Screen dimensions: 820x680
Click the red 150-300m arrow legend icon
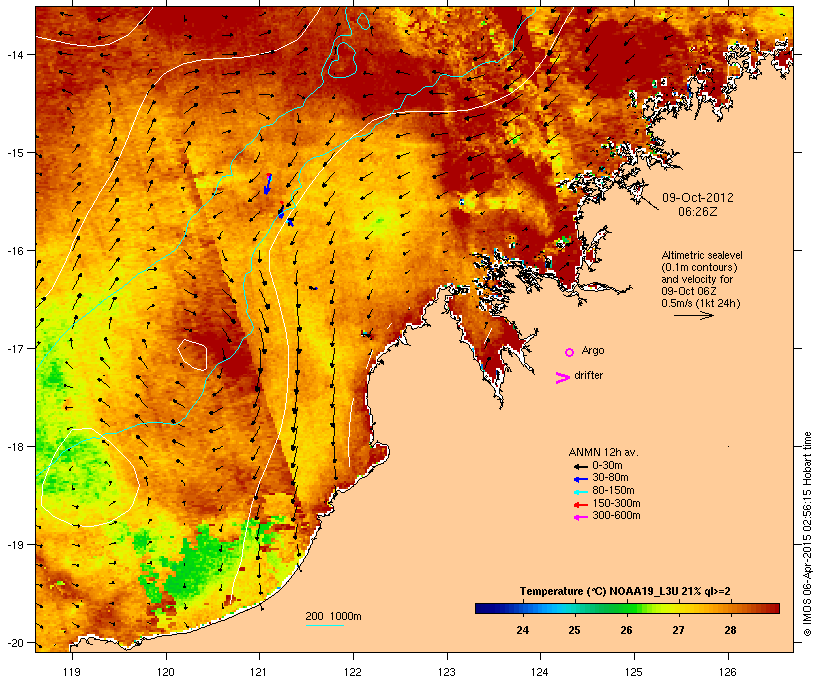580,505
